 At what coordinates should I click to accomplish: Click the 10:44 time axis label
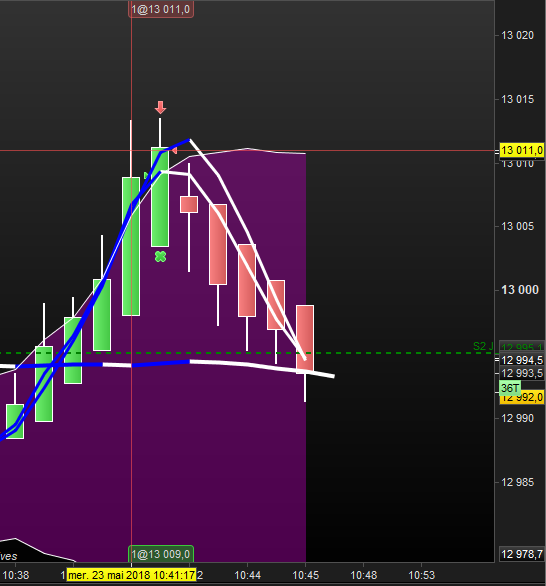click(x=247, y=575)
